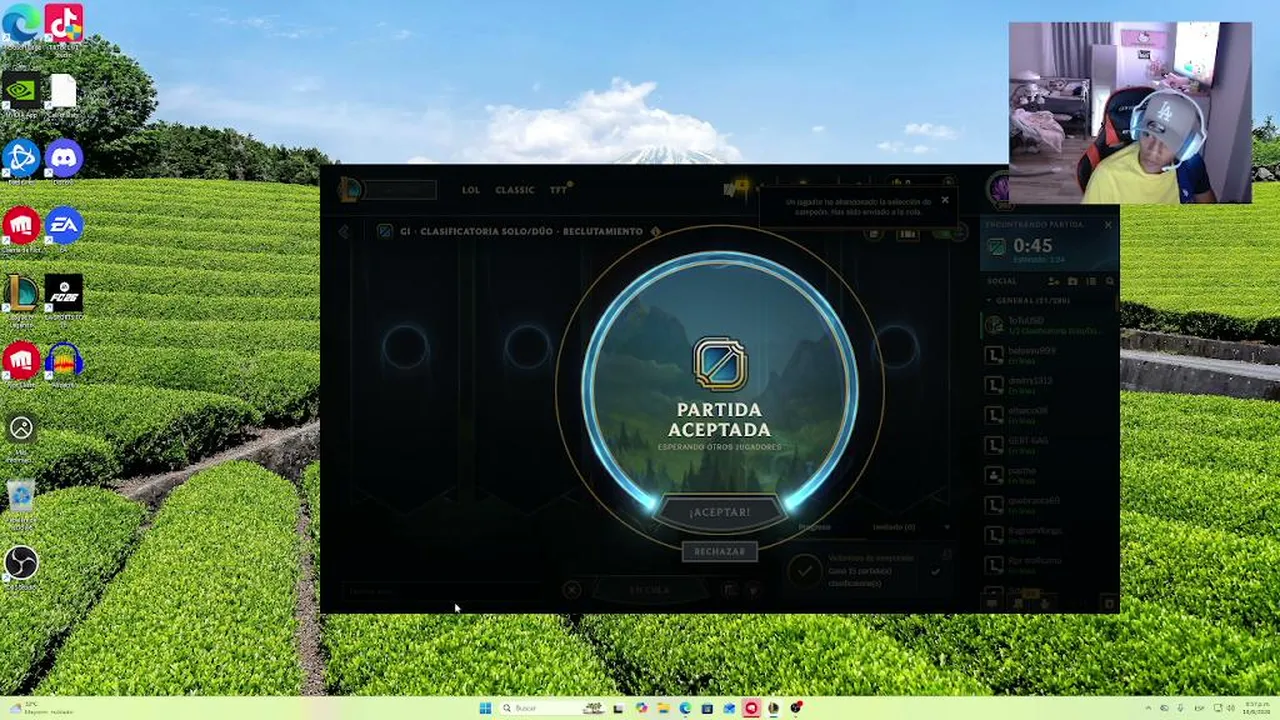The width and height of the screenshot is (1280, 720).
Task: Launch the Discord desktop shortcut
Action: pyautogui.click(x=63, y=160)
